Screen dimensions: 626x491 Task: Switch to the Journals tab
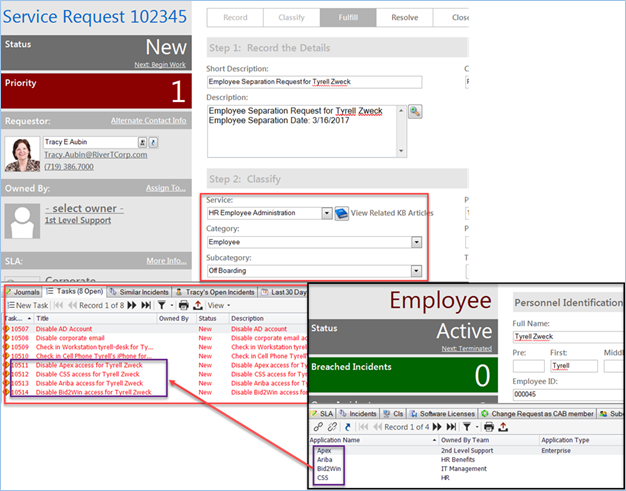(x=23, y=292)
